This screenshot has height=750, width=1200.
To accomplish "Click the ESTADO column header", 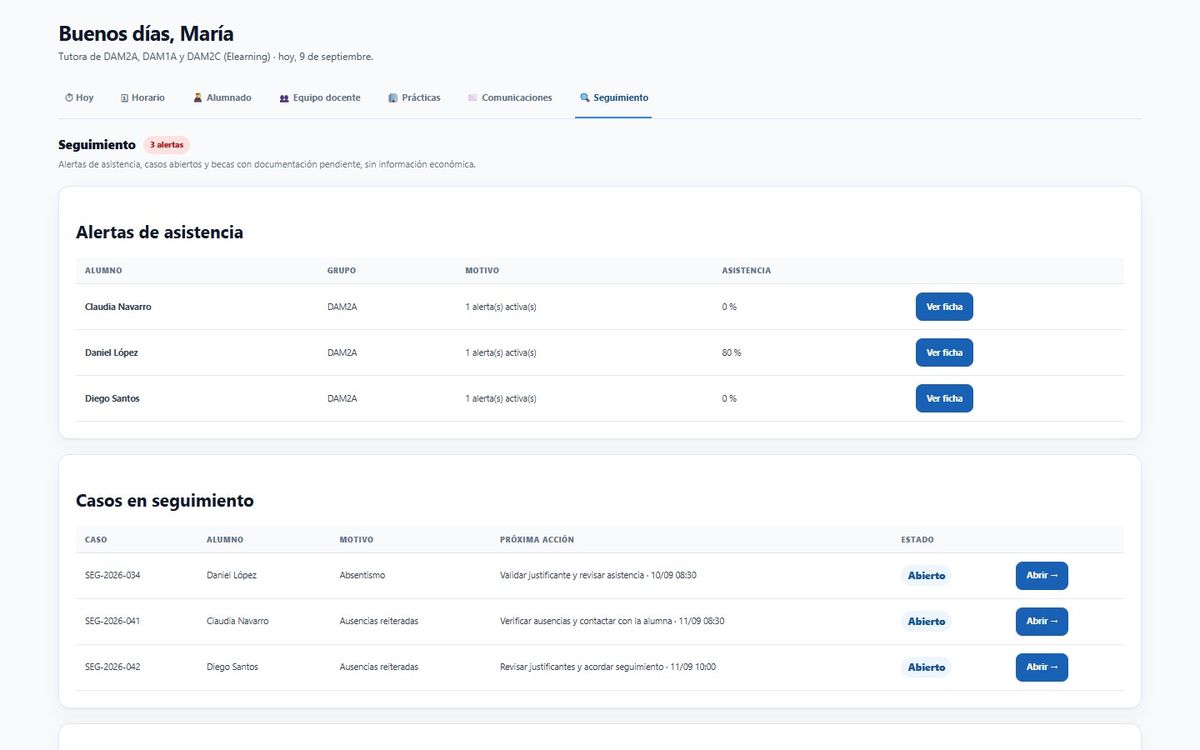I will (917, 540).
